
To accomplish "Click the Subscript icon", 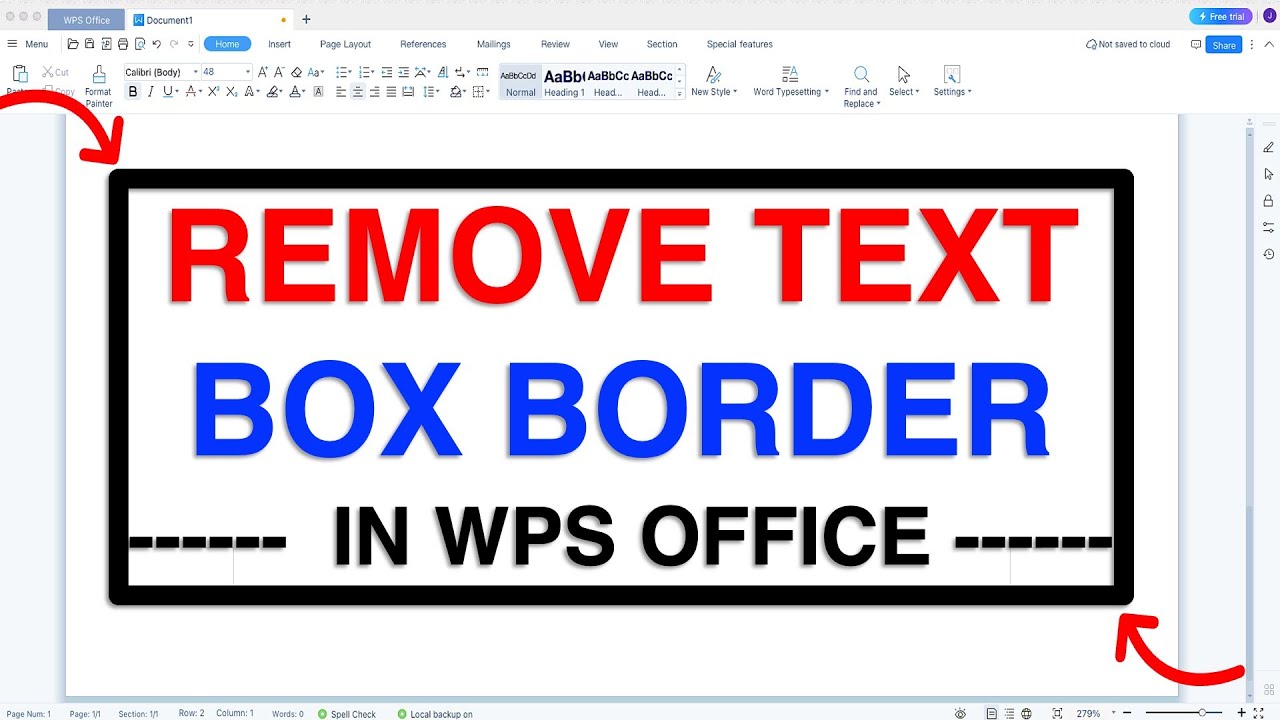I will 231,91.
